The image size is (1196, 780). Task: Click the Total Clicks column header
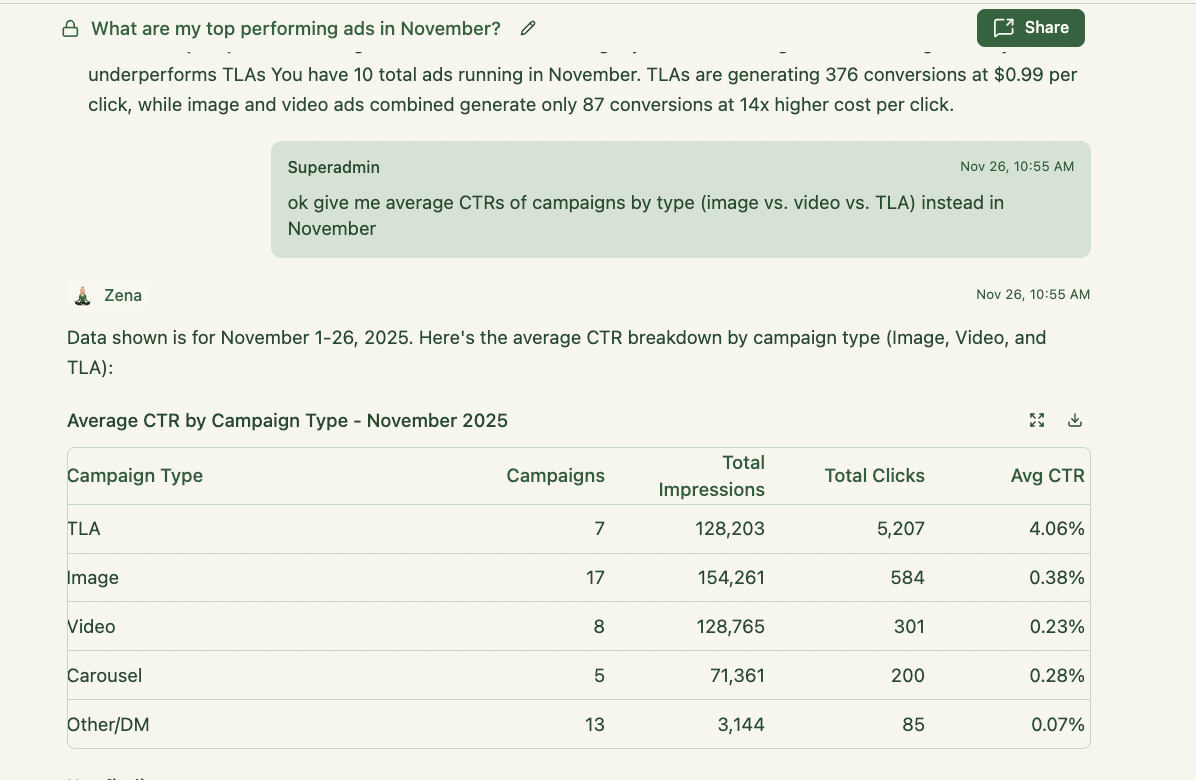tap(874, 475)
